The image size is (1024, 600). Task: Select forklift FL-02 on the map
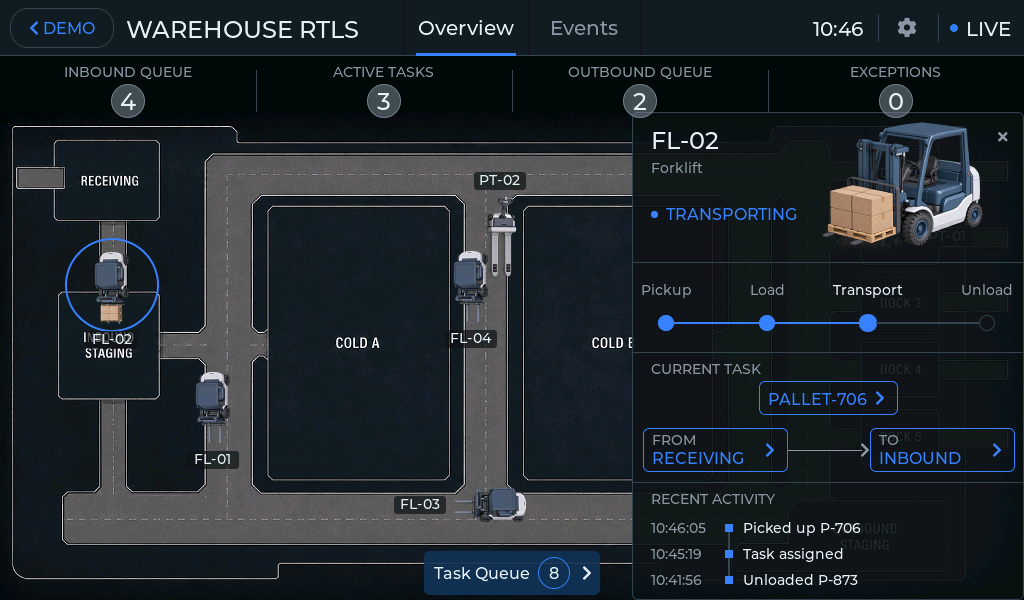111,286
